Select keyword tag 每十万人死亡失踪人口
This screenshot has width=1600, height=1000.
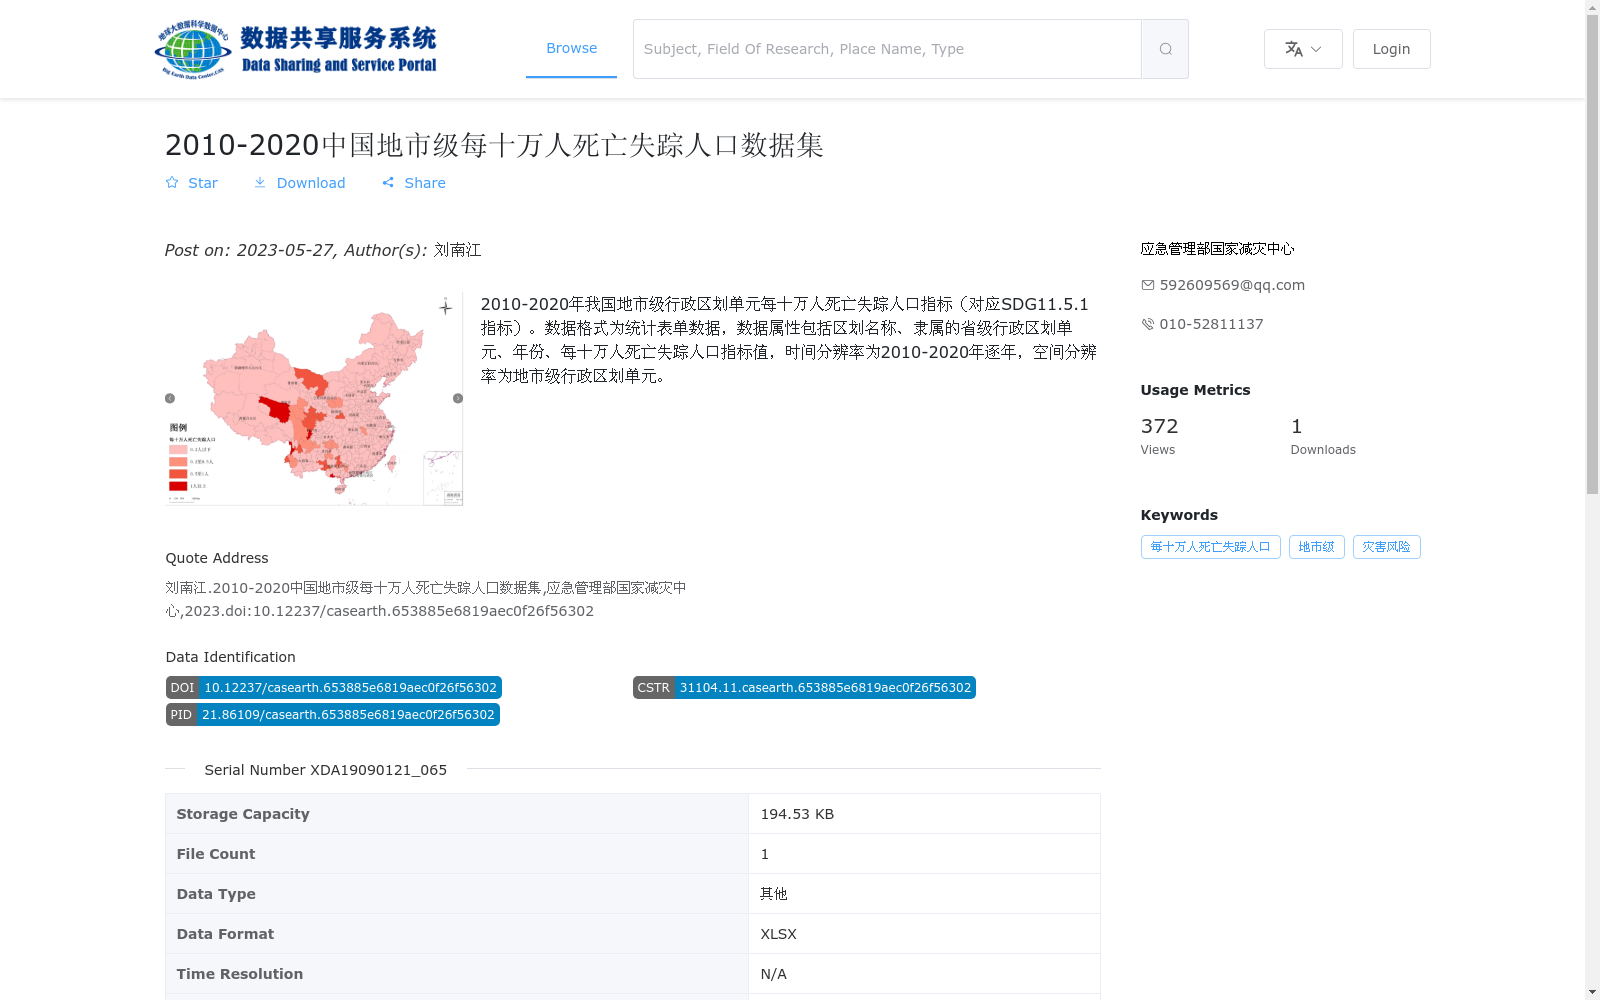click(1210, 547)
